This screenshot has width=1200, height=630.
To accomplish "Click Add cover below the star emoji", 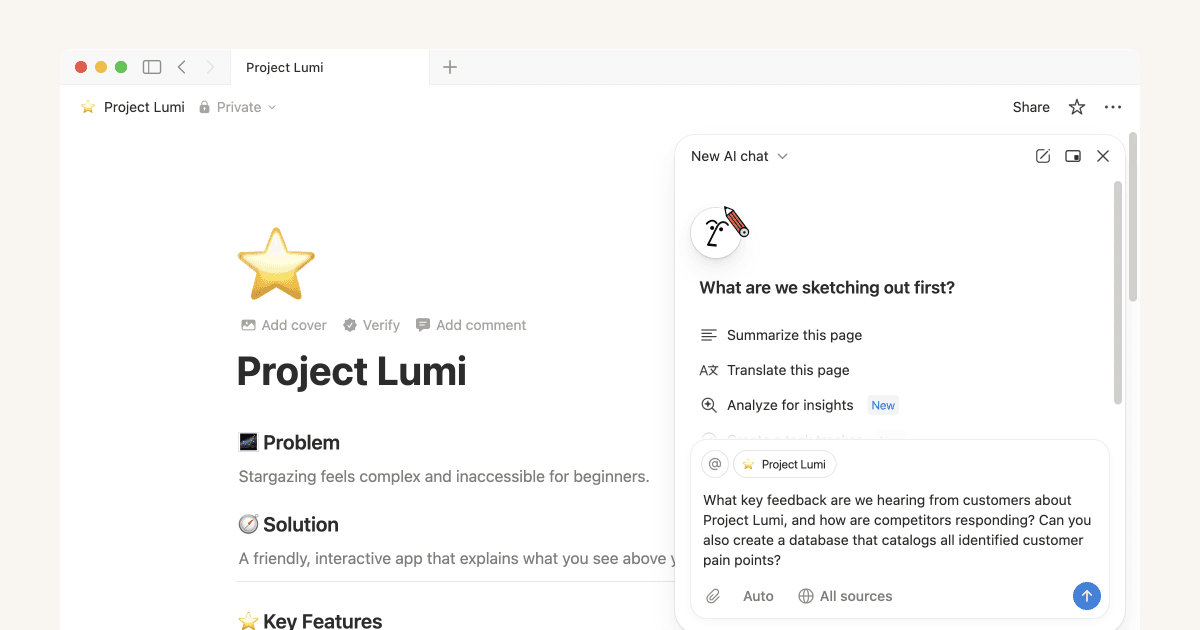I will coord(283,325).
